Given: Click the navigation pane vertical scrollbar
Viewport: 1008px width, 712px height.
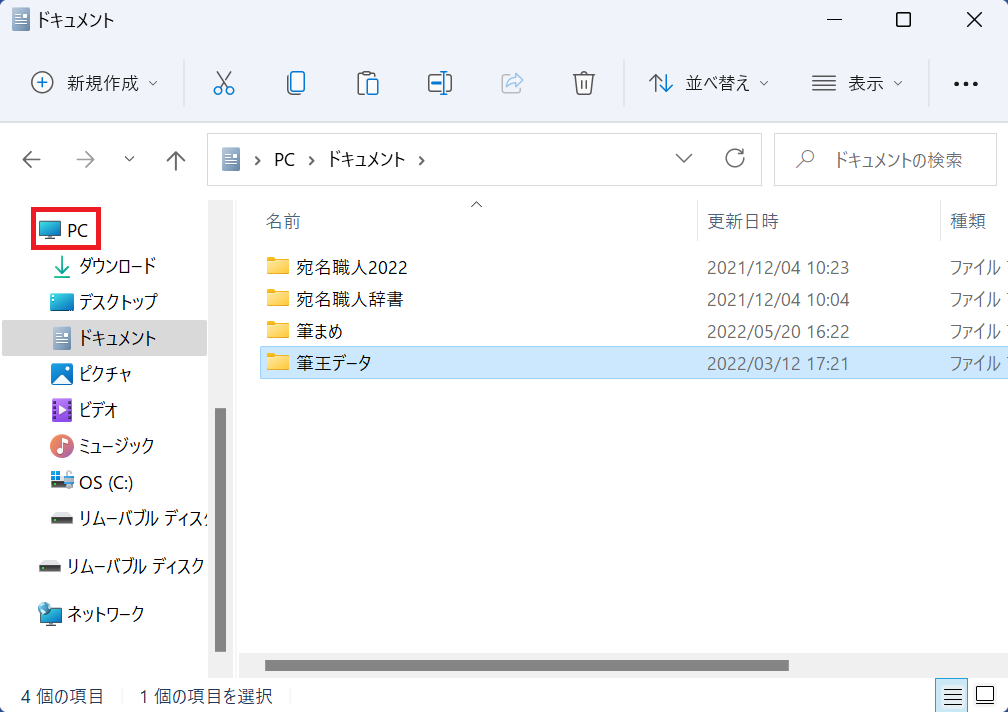Looking at the screenshot, I should [x=220, y=530].
